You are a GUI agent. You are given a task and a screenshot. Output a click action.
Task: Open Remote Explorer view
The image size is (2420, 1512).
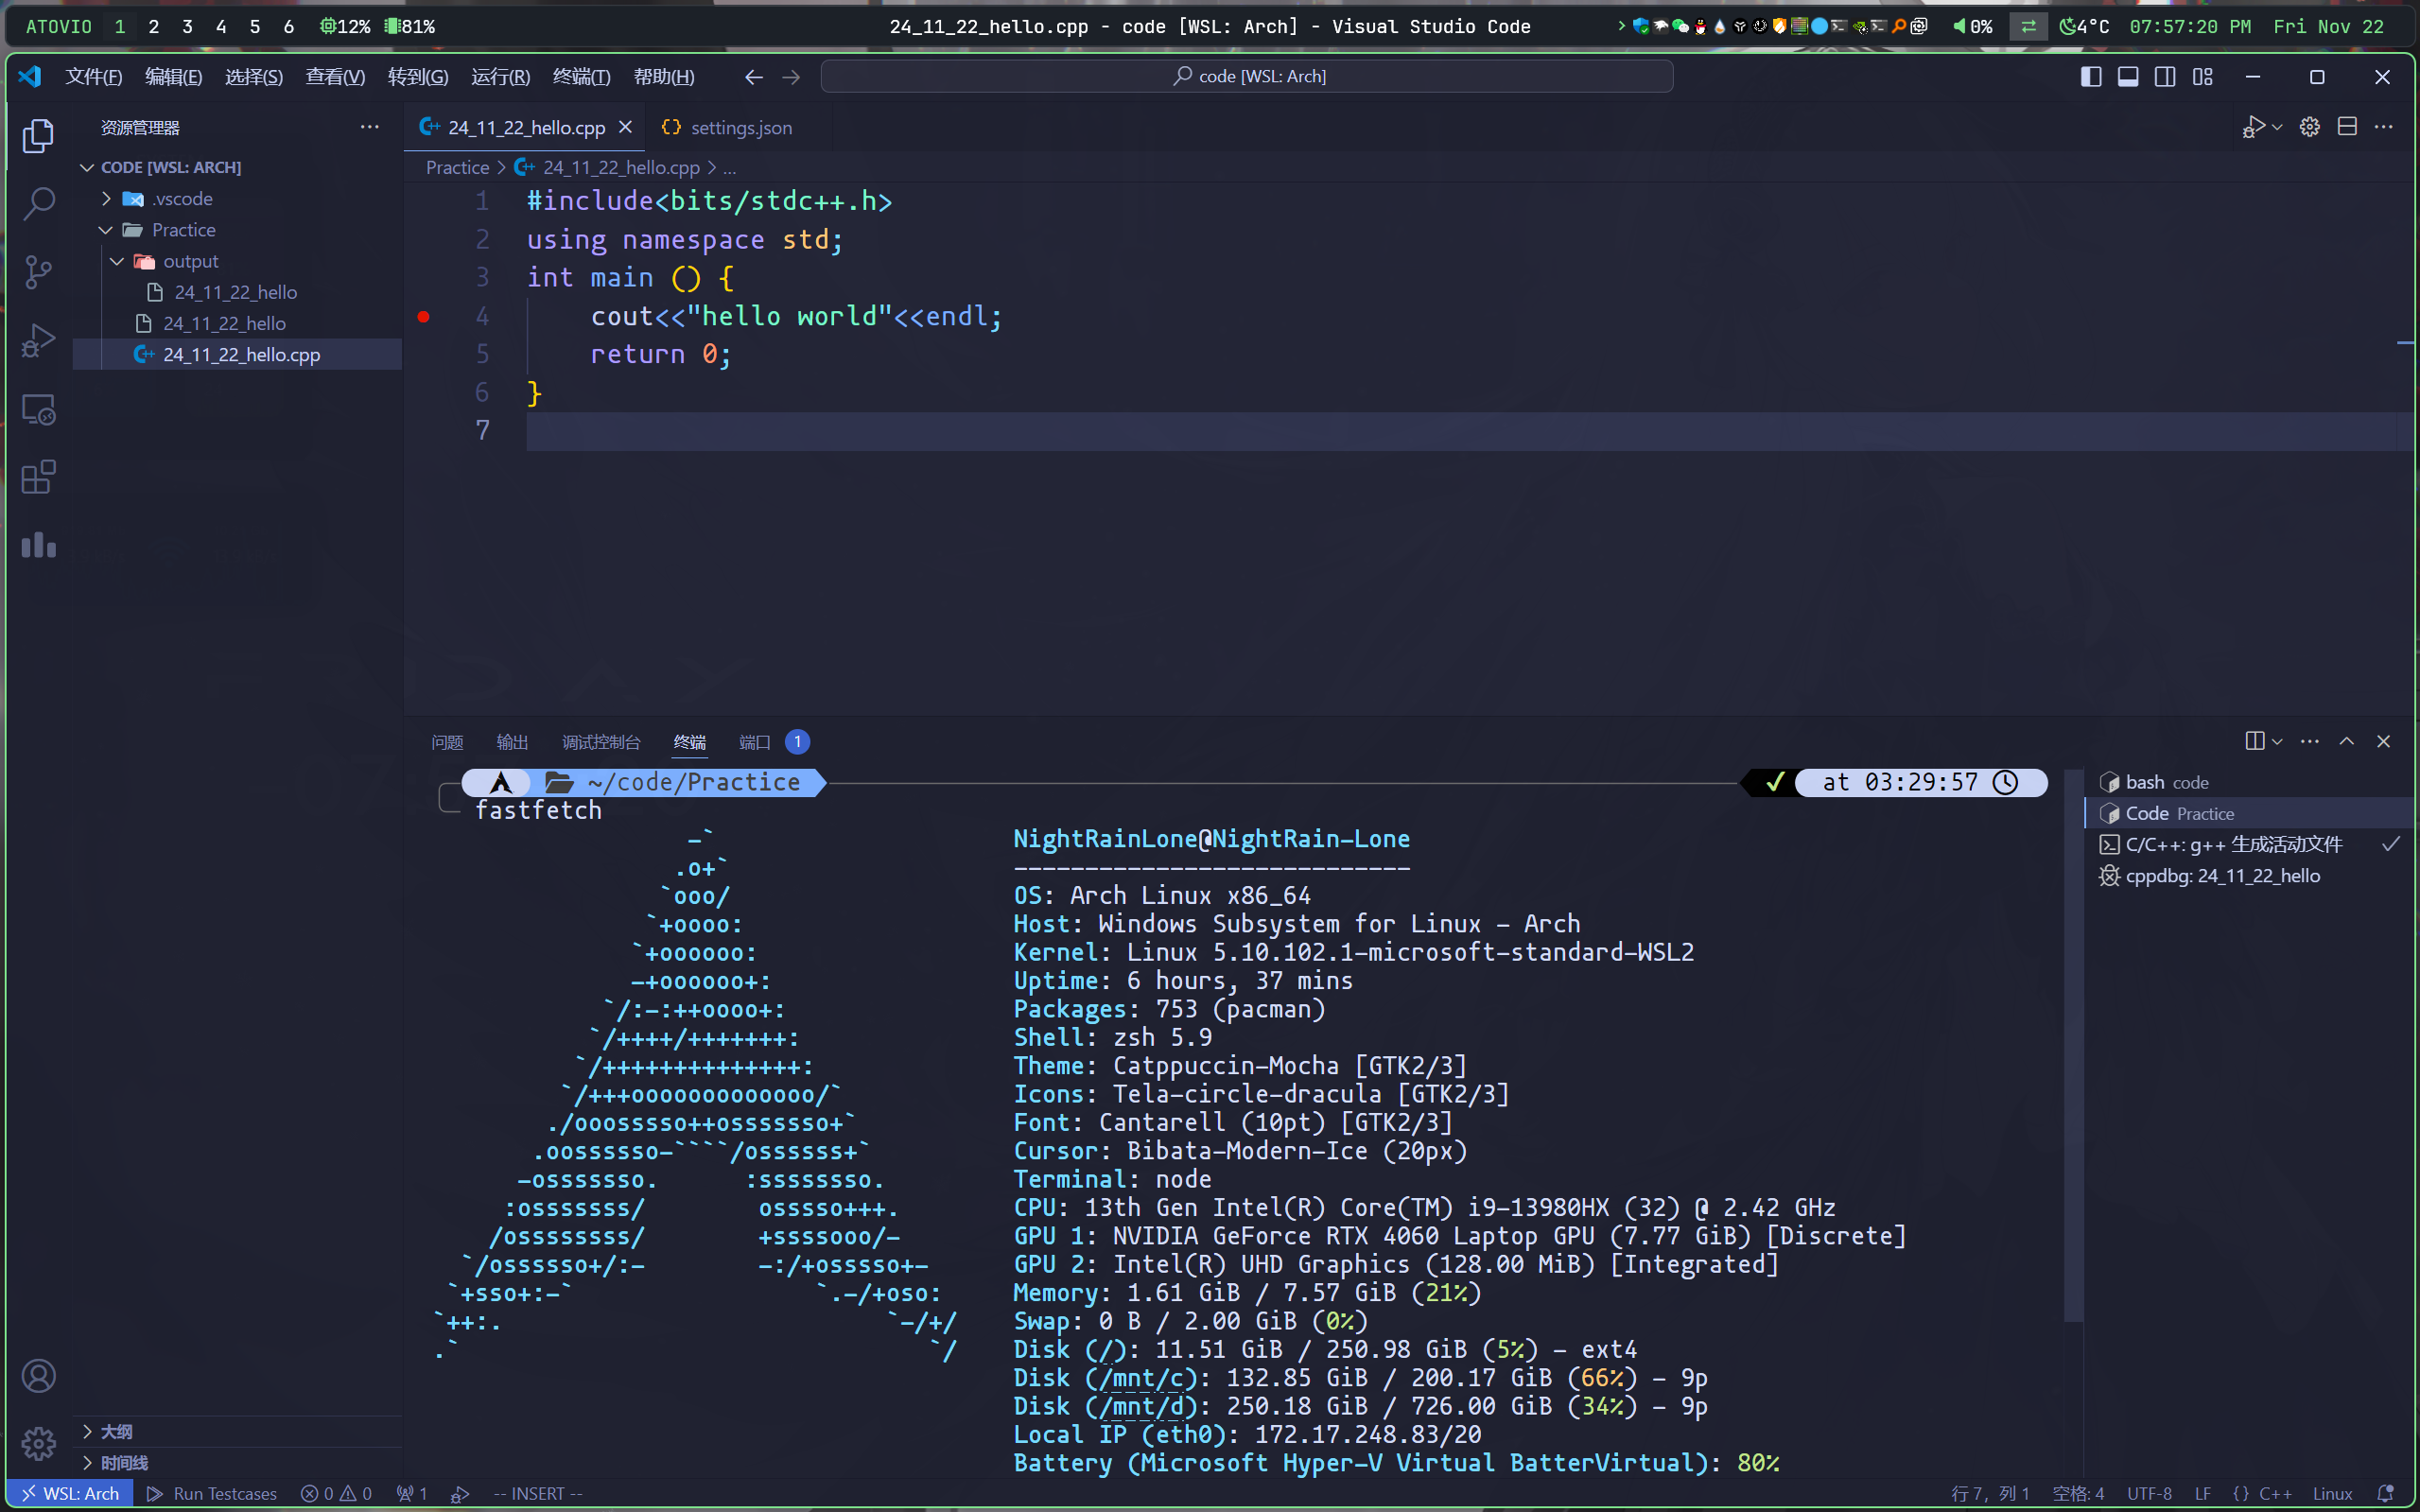pyautogui.click(x=38, y=409)
